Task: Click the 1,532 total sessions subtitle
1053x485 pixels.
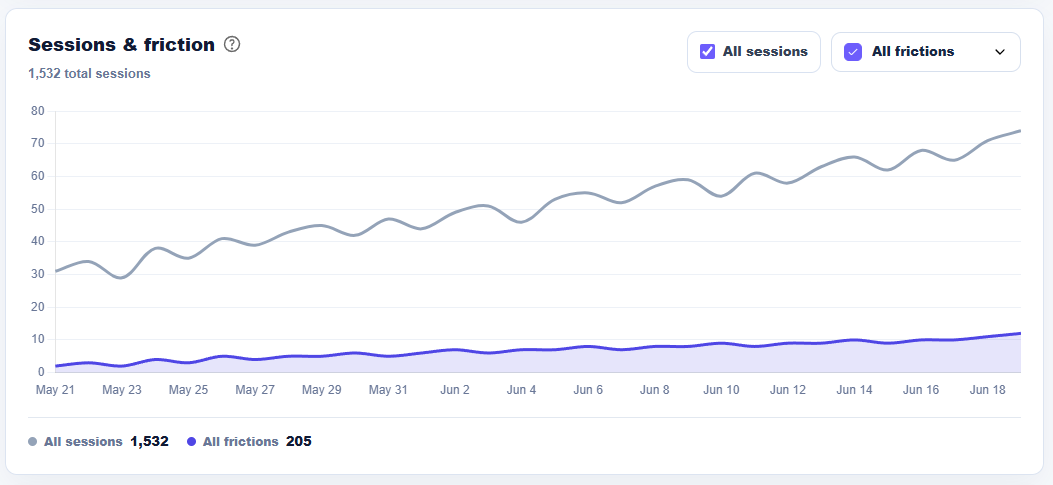Action: tap(89, 74)
